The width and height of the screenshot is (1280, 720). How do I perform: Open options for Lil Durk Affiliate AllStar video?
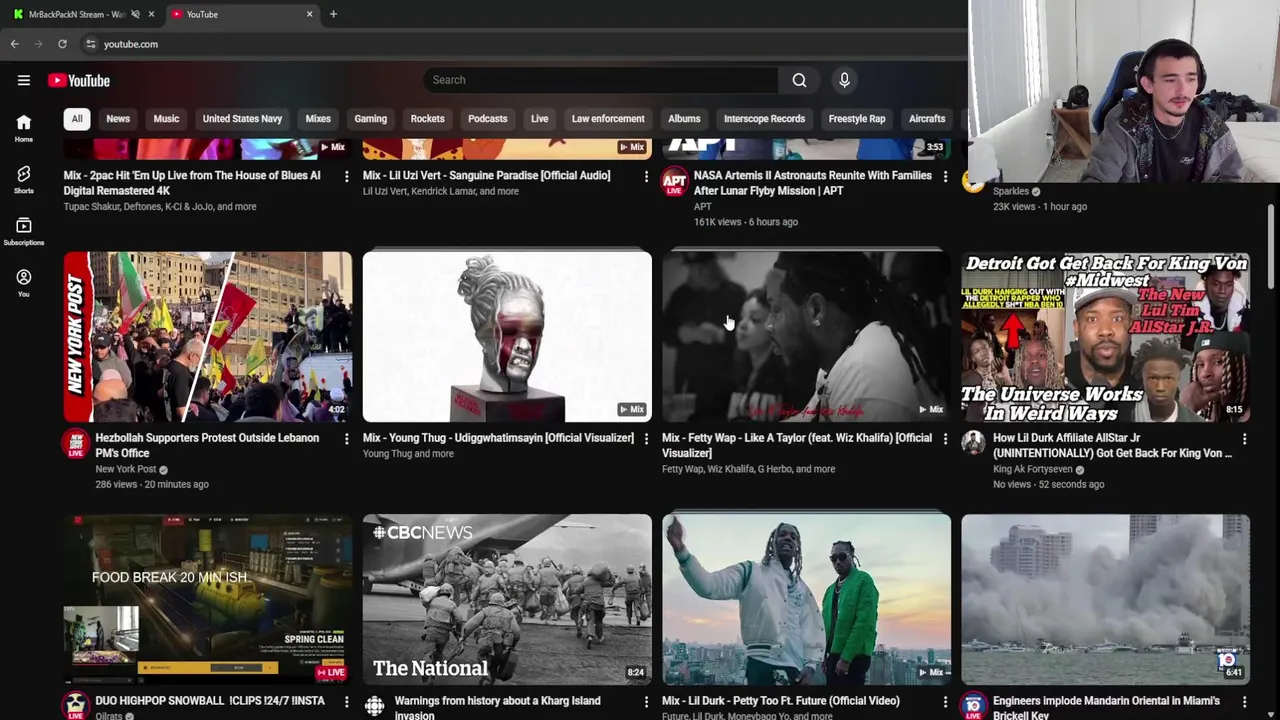pos(1244,439)
